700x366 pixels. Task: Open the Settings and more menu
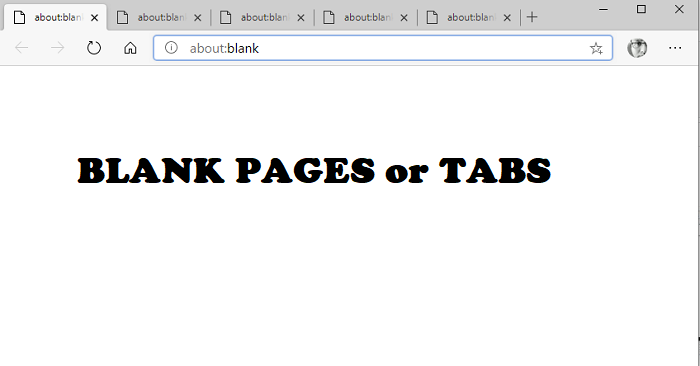[675, 48]
